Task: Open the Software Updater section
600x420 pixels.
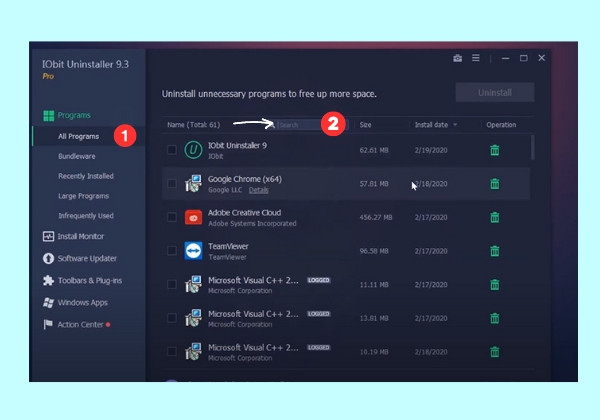Action: 87,259
